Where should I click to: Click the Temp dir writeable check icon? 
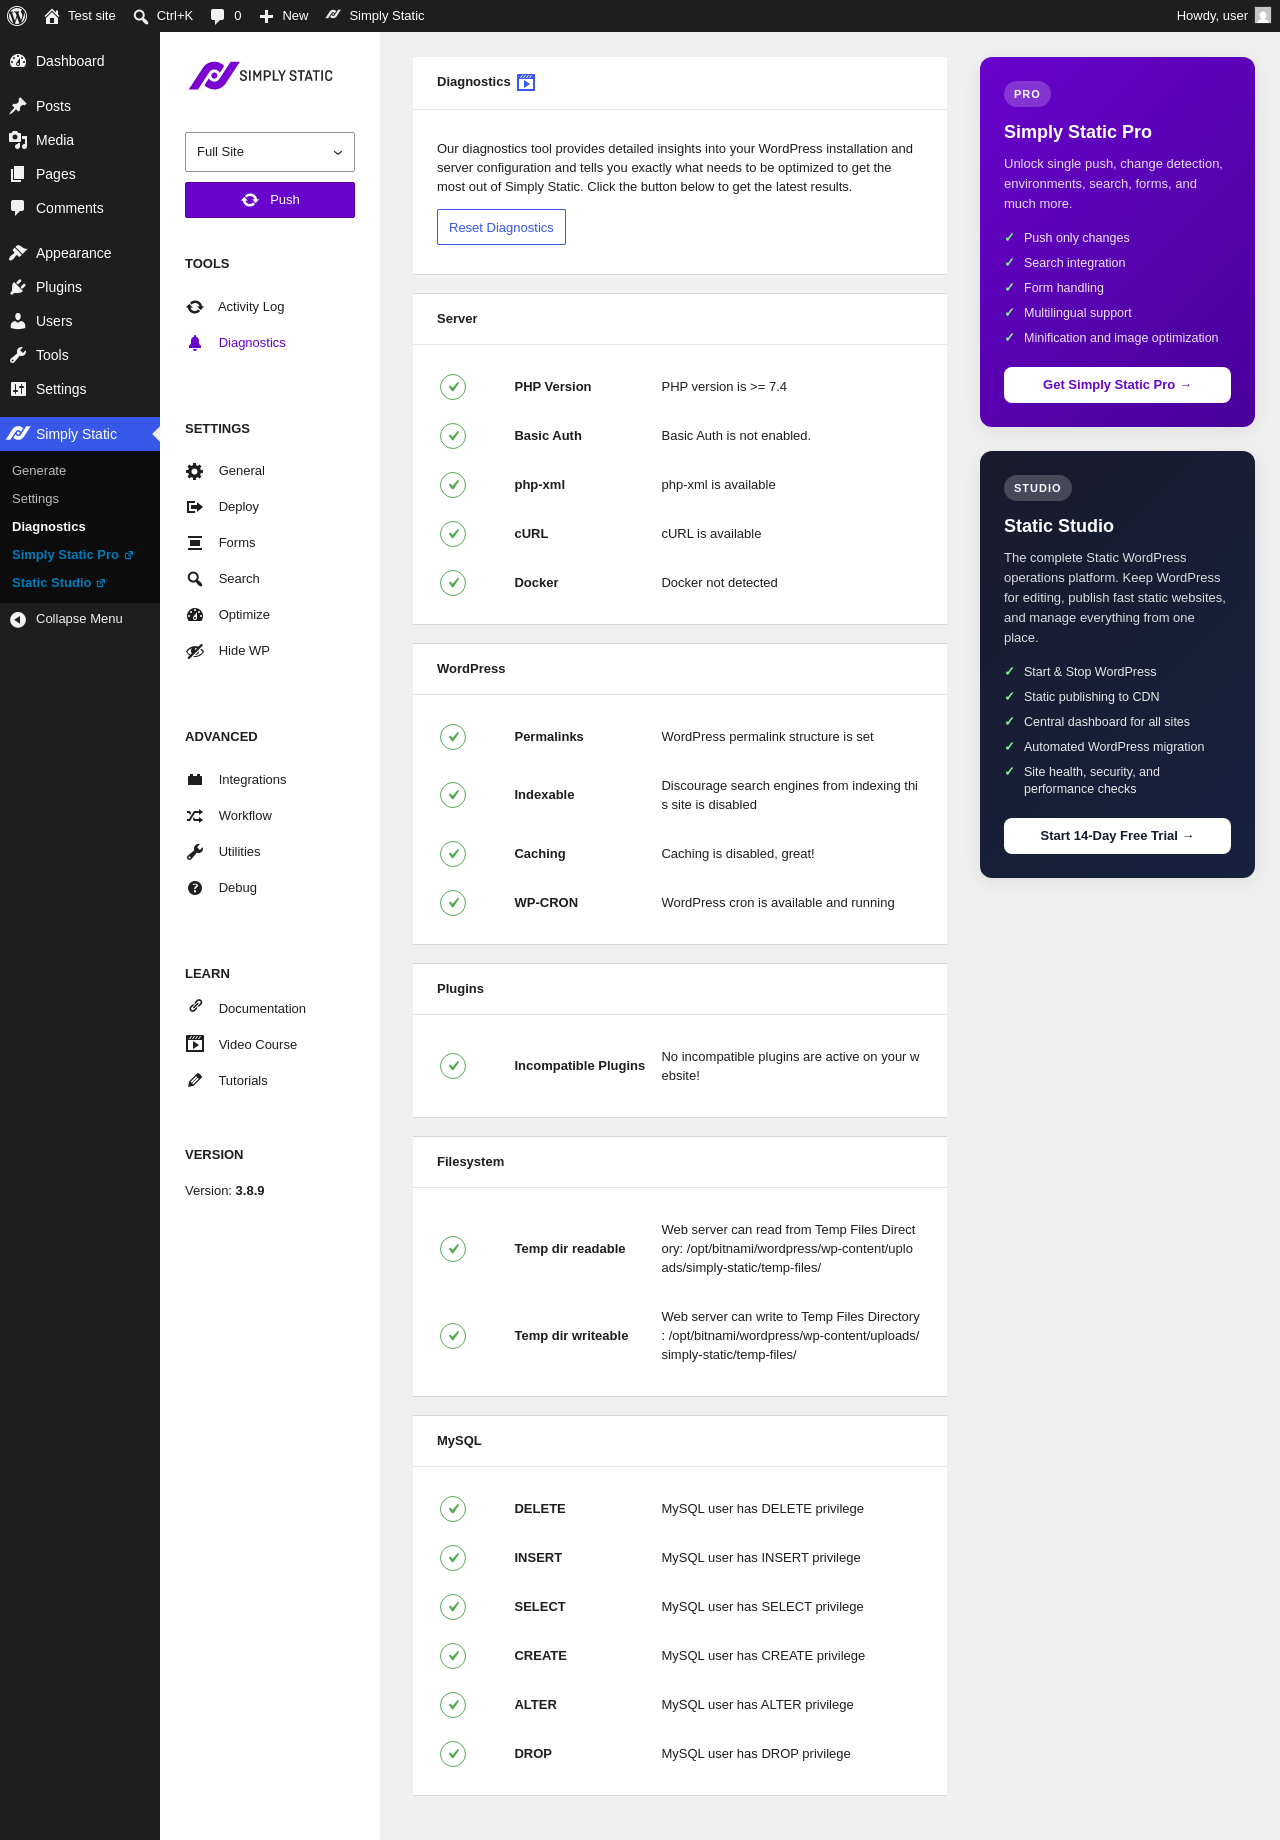tap(453, 1336)
